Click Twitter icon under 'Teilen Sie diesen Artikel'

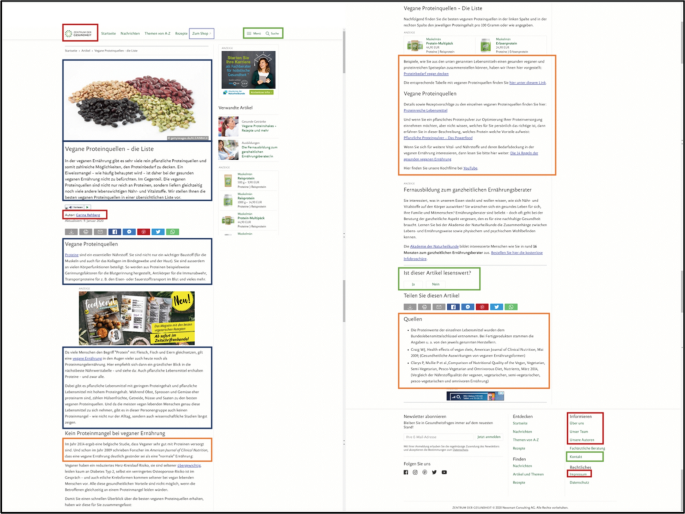(496, 307)
